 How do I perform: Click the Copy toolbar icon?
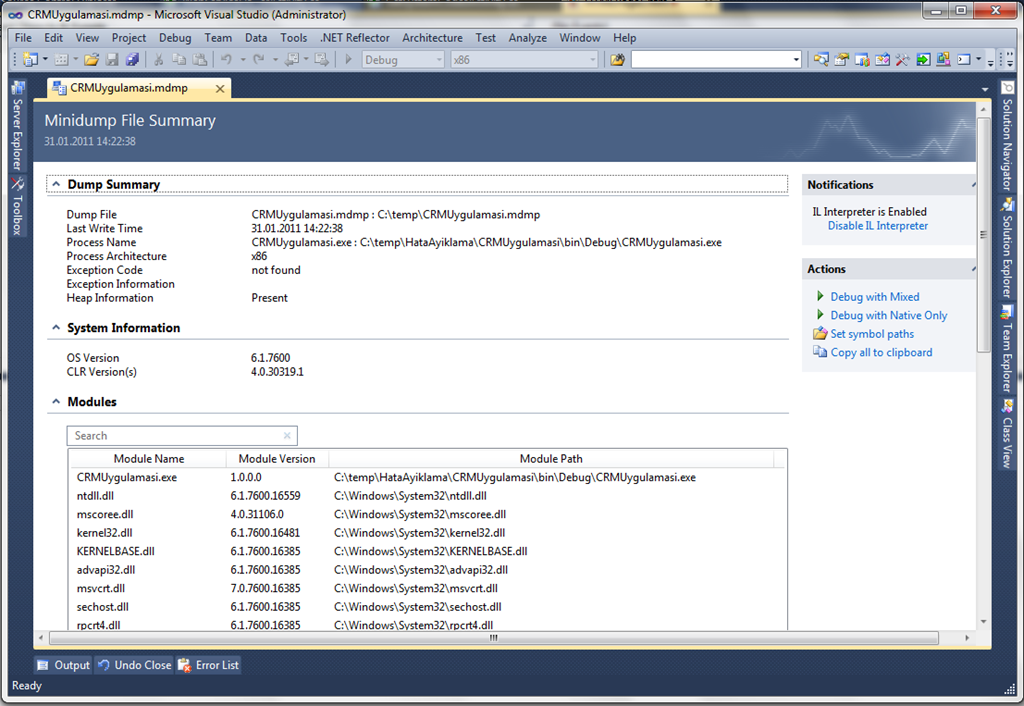click(x=179, y=59)
